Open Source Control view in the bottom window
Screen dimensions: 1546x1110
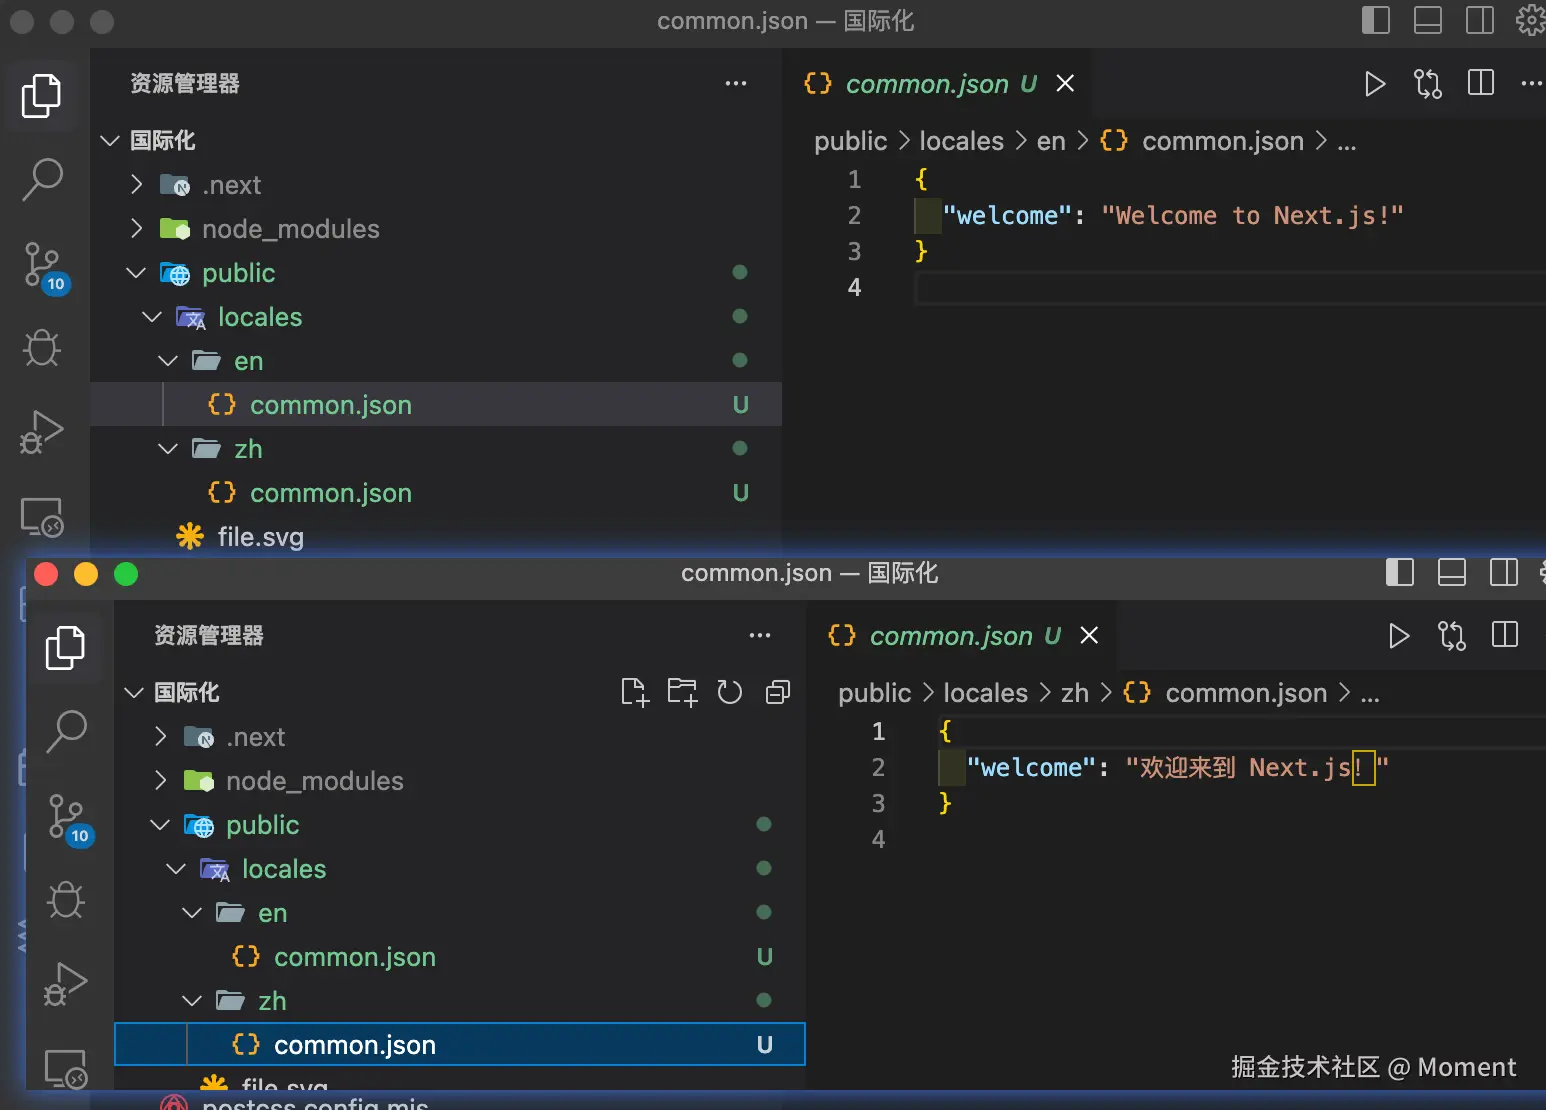69,820
